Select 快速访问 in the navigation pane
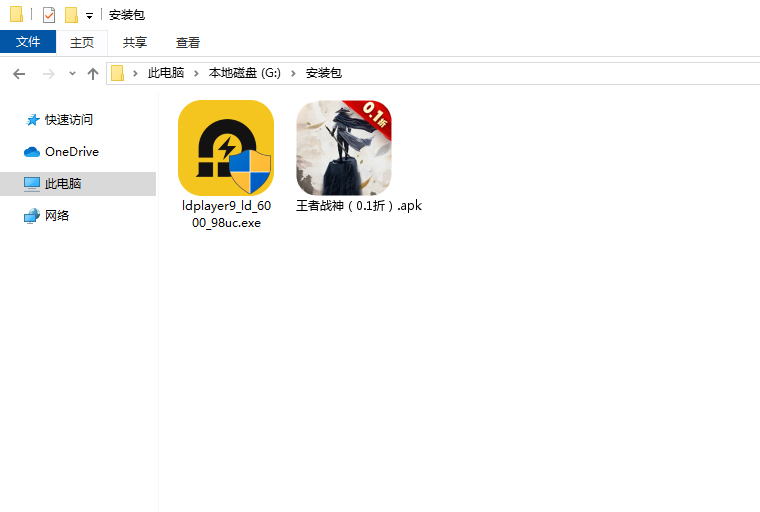Screen dimensions: 760x512 pos(68,119)
